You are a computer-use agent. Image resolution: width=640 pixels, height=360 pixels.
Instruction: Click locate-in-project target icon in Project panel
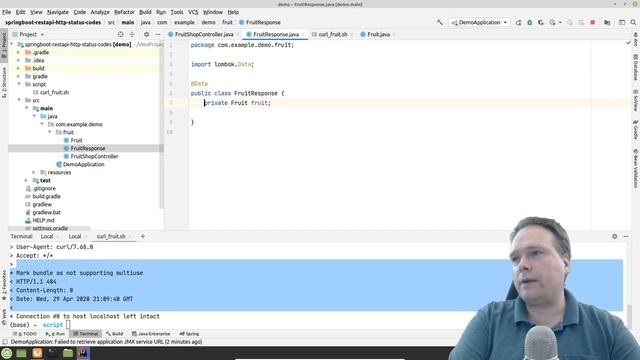point(120,34)
